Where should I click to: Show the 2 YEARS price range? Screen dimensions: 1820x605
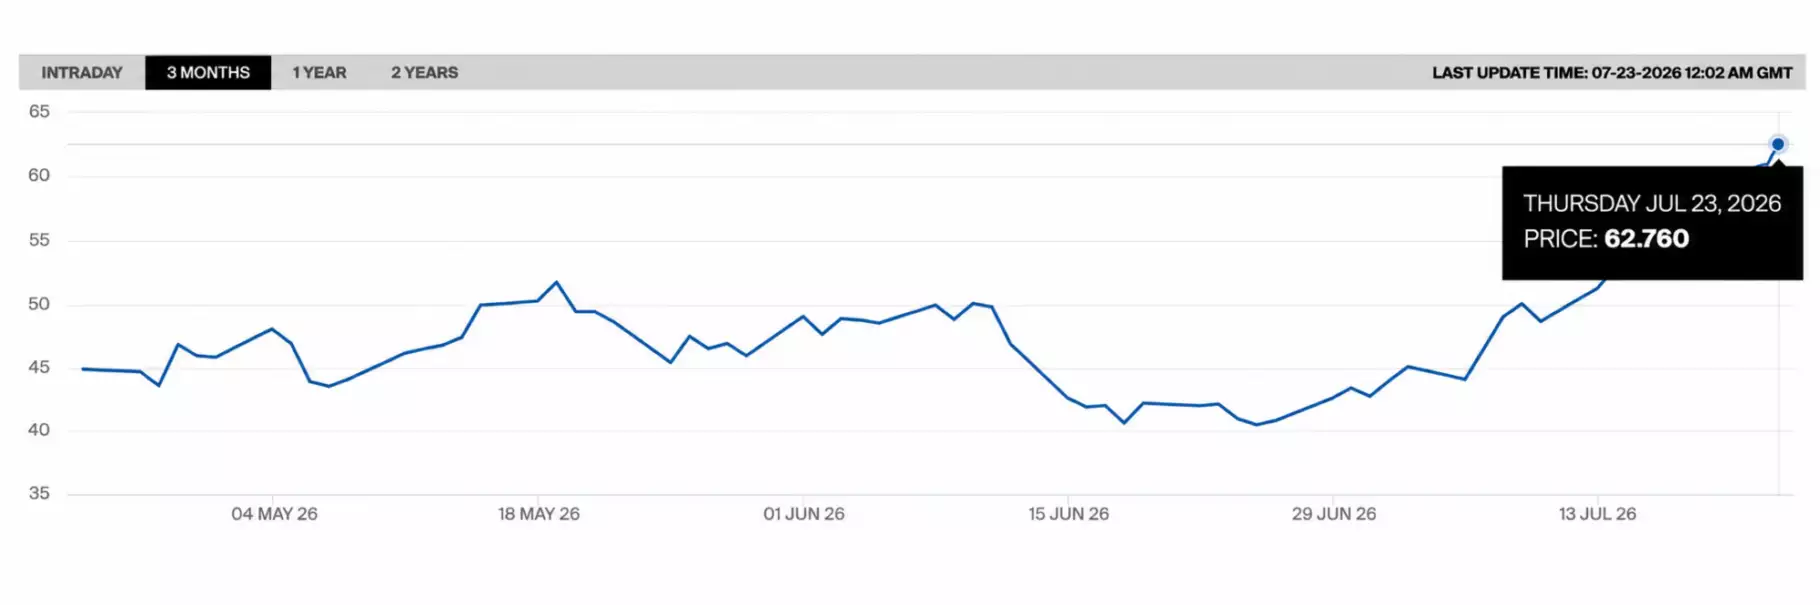pyautogui.click(x=424, y=73)
